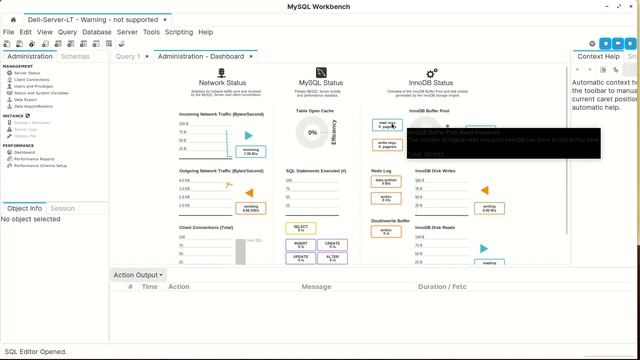
Task: Click the Data Export sidebar icon
Action: pyautogui.click(x=9, y=100)
